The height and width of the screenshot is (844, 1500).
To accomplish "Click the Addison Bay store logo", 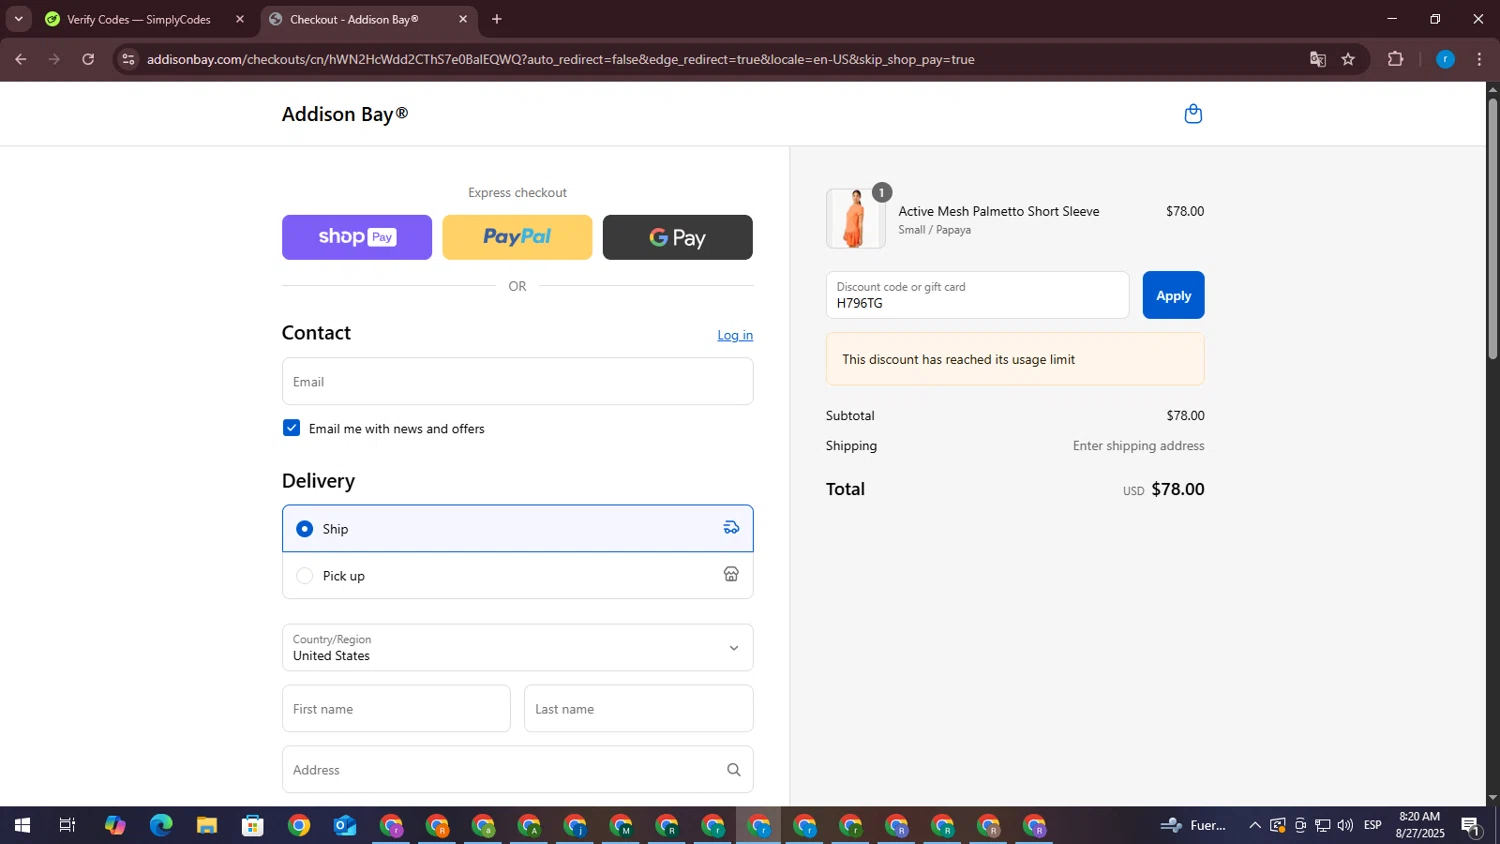I will point(345,114).
